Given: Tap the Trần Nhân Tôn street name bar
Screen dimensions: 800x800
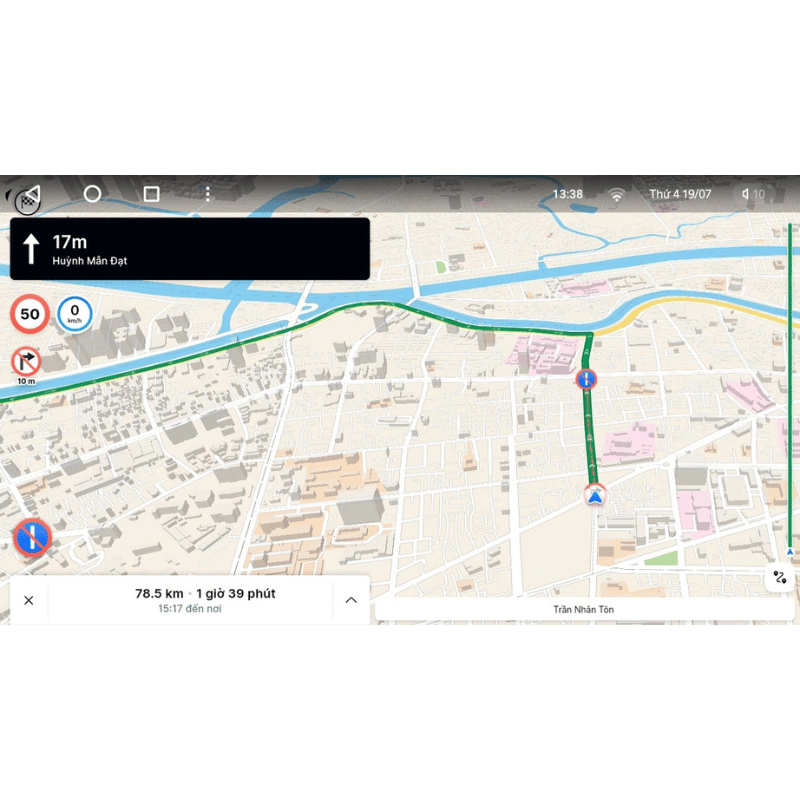Looking at the screenshot, I should [x=584, y=609].
